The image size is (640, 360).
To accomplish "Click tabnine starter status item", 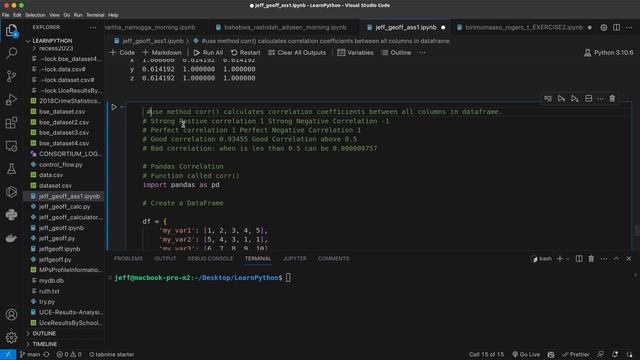I will point(111,354).
